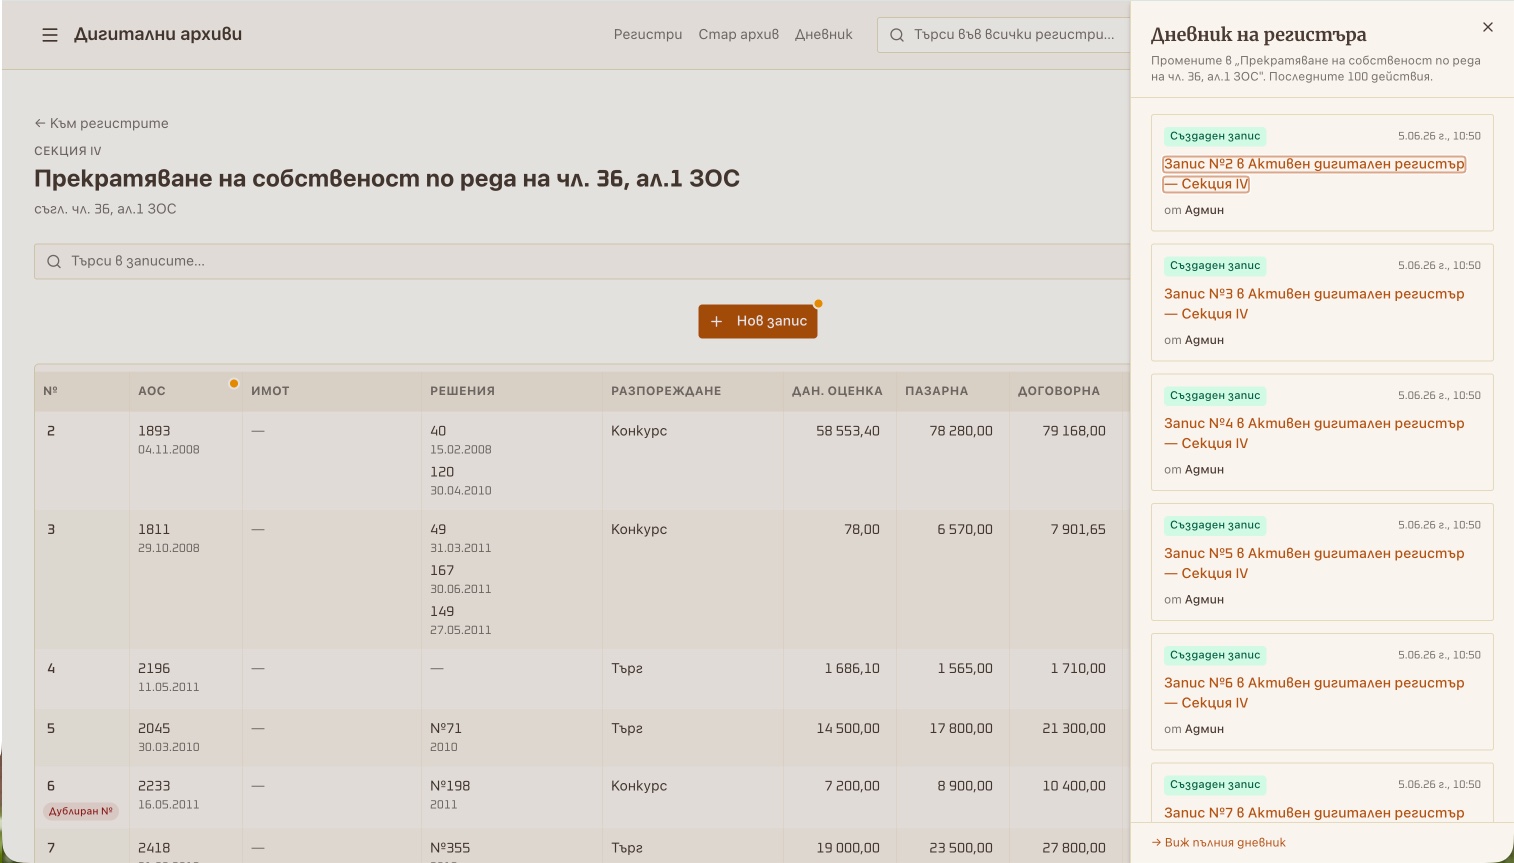Screen dimensions: 1514x863
Task: Click the search magnifier icon in top bar
Action: 897,35
